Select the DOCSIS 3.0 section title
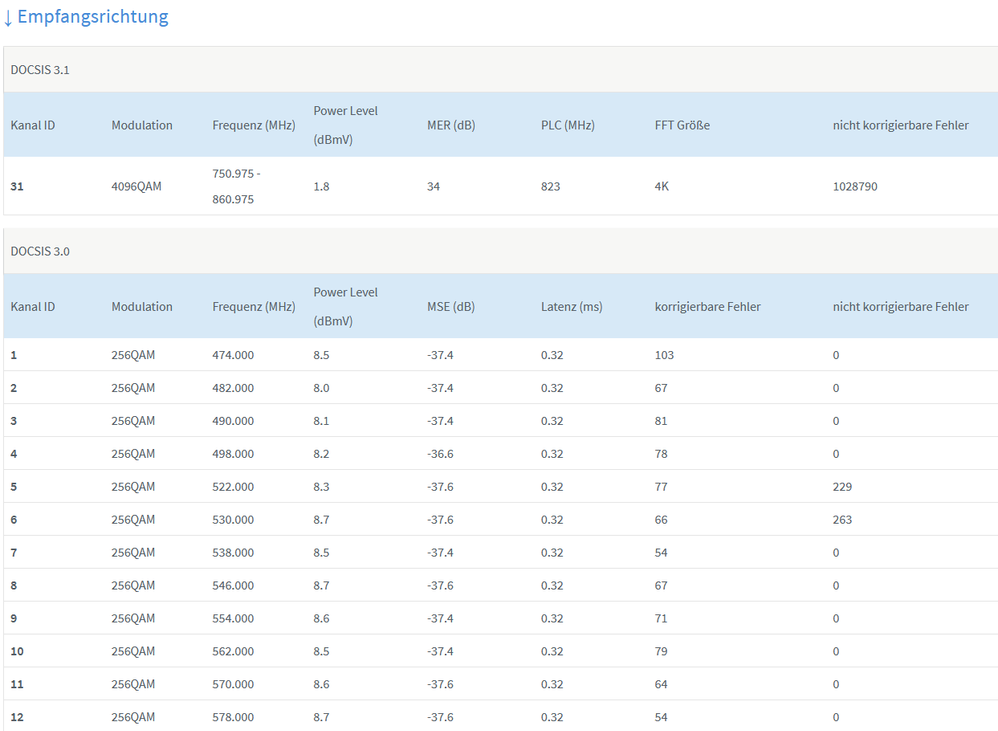998x731 pixels. (40, 251)
